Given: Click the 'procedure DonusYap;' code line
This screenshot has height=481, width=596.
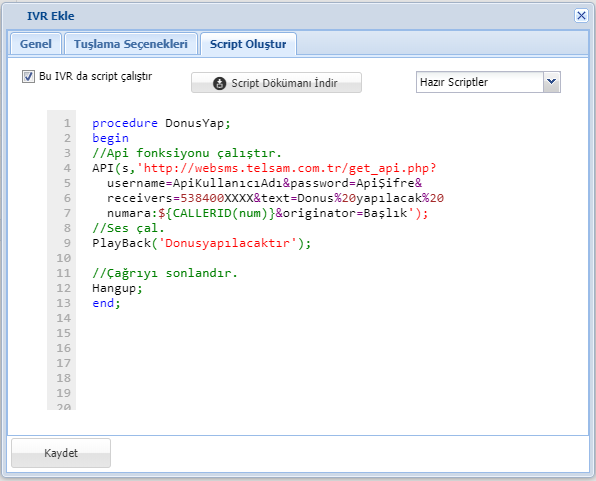Looking at the screenshot, I should [161, 123].
